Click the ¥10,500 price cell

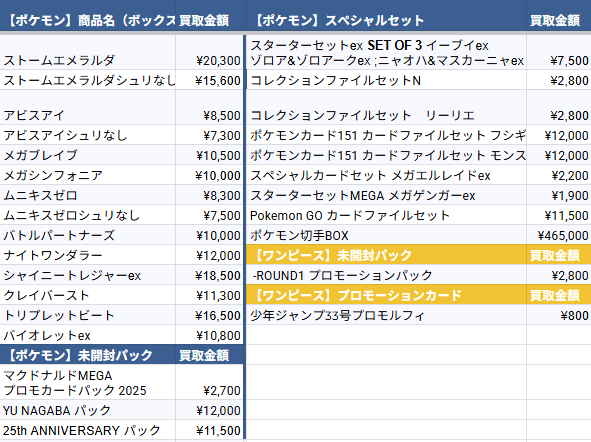pyautogui.click(x=210, y=155)
